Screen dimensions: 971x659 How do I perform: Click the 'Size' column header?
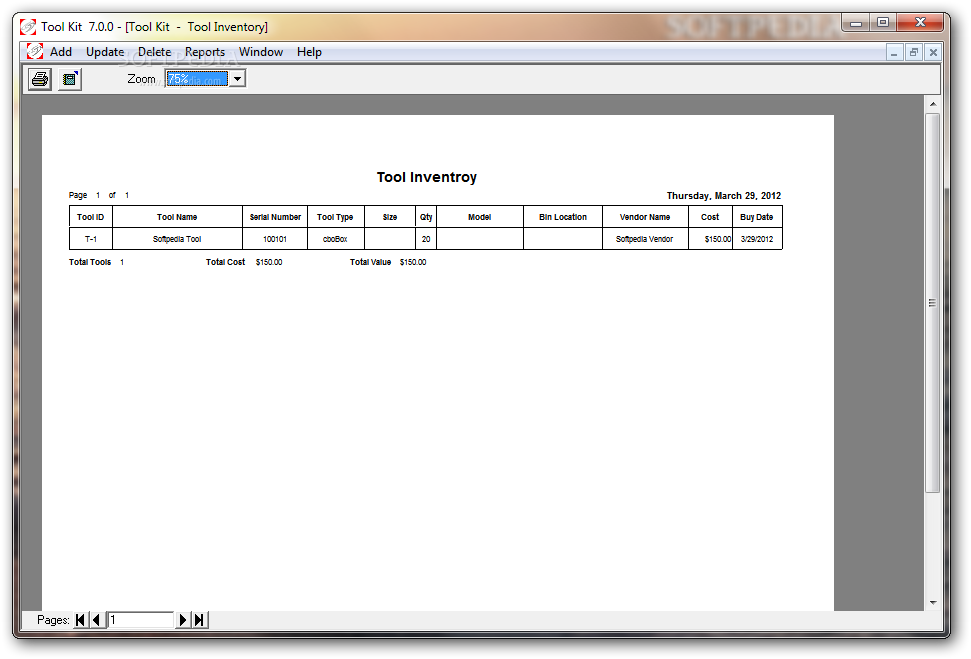point(390,217)
